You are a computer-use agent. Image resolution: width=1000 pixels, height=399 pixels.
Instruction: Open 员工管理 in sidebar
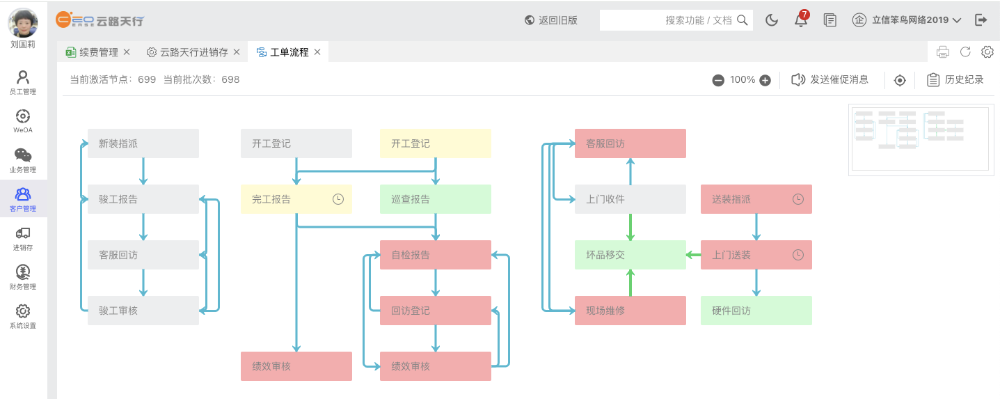[x=23, y=83]
